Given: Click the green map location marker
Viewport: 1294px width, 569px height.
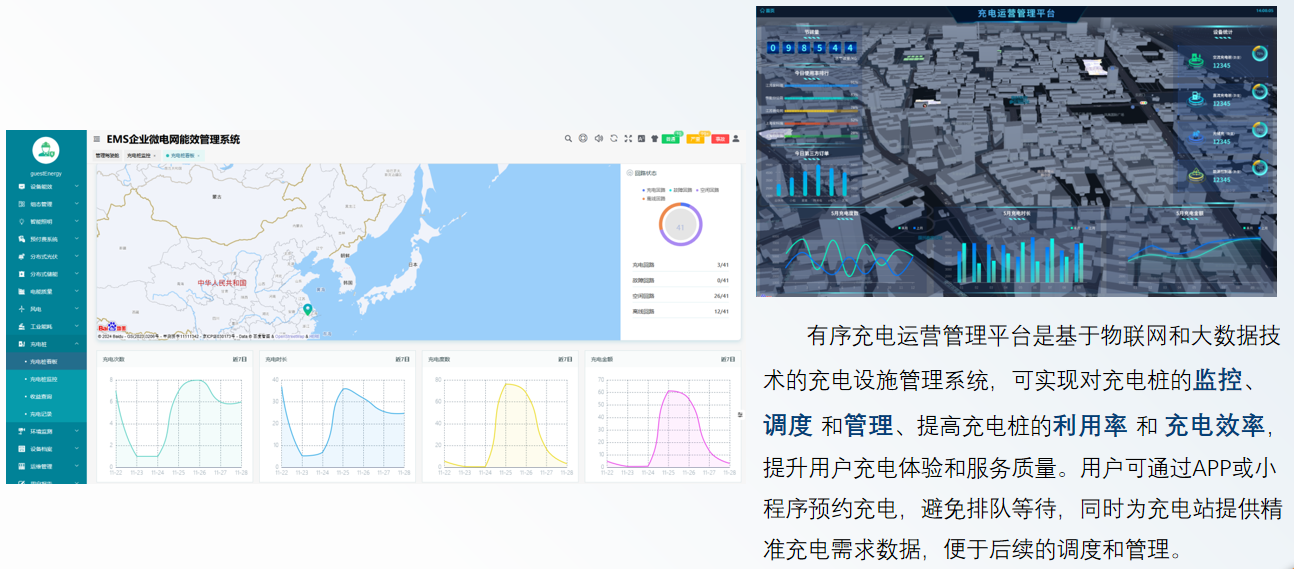Looking at the screenshot, I should click(x=308, y=310).
